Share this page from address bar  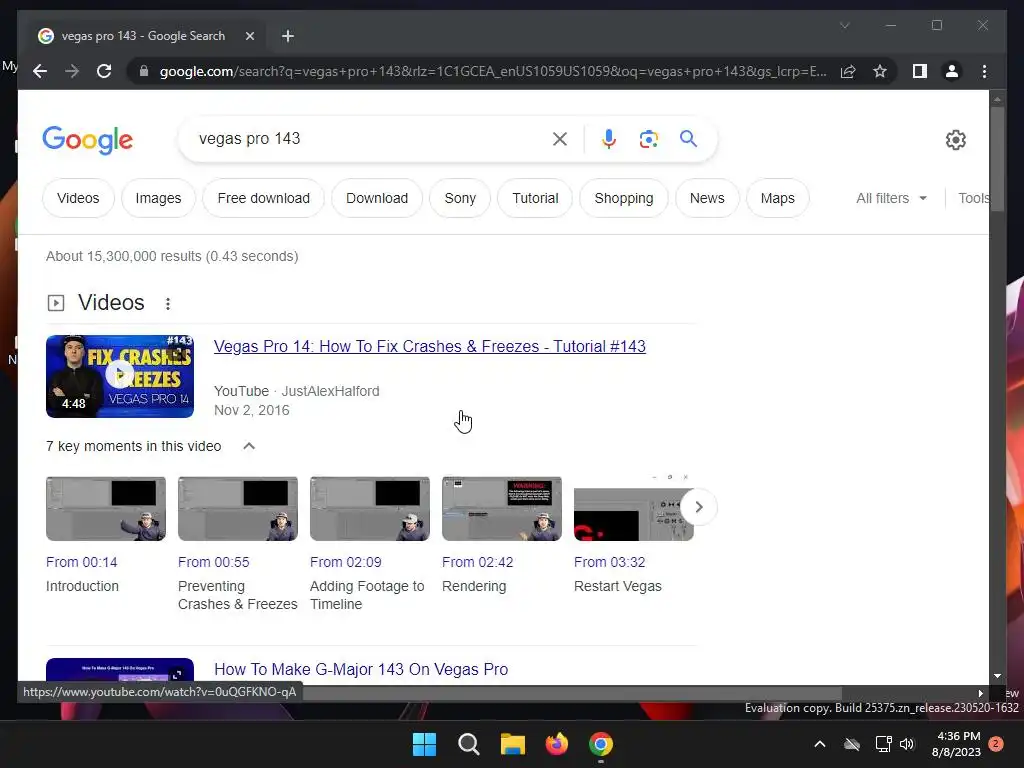(x=848, y=71)
